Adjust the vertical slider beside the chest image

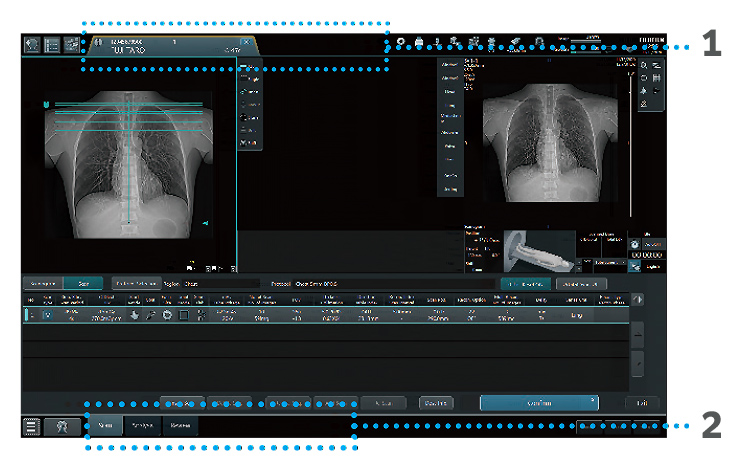631,144
